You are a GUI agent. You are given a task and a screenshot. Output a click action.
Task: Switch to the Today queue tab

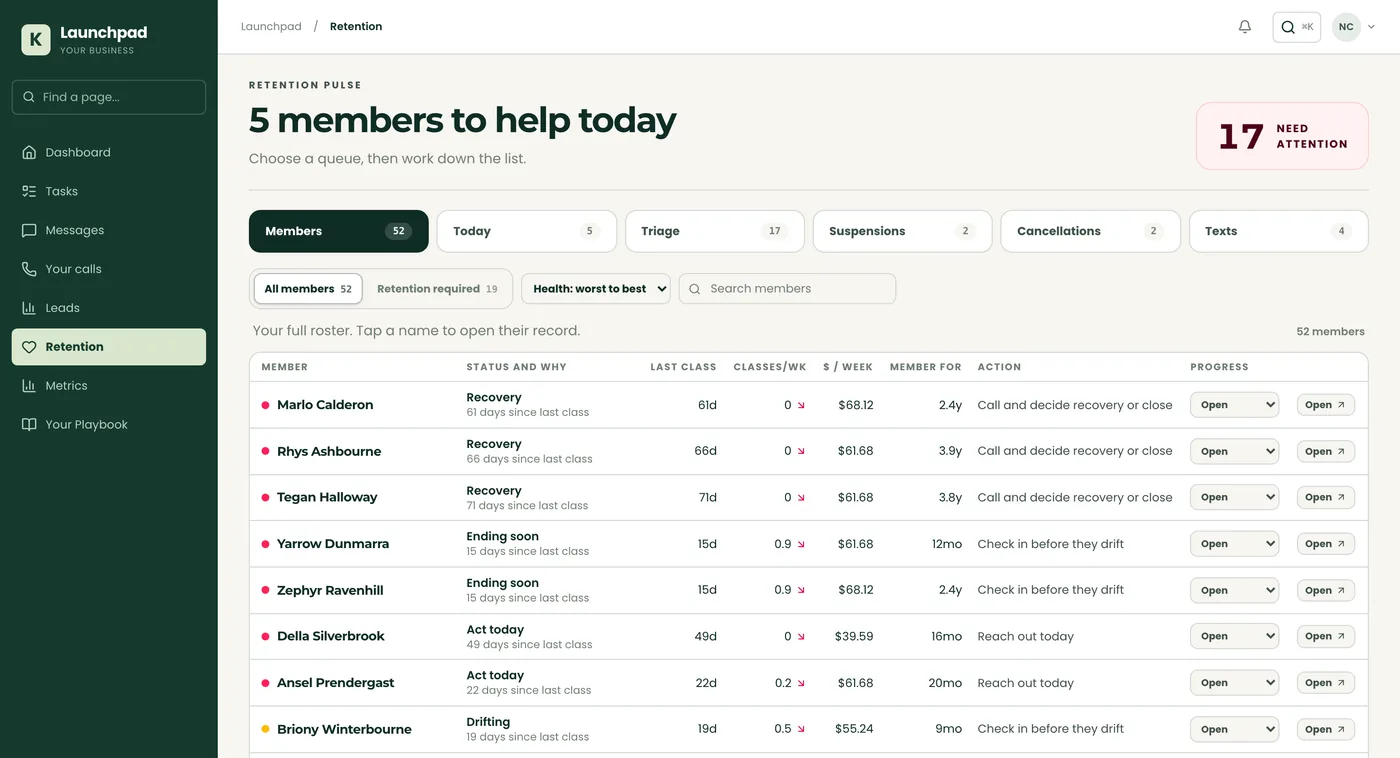tap(527, 231)
